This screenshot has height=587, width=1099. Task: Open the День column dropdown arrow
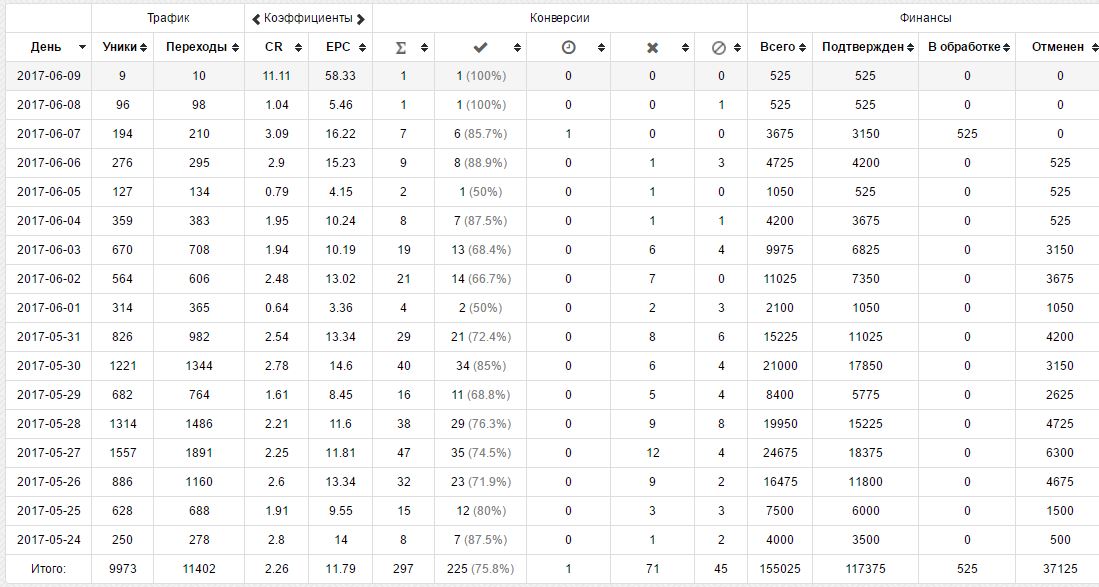82,48
